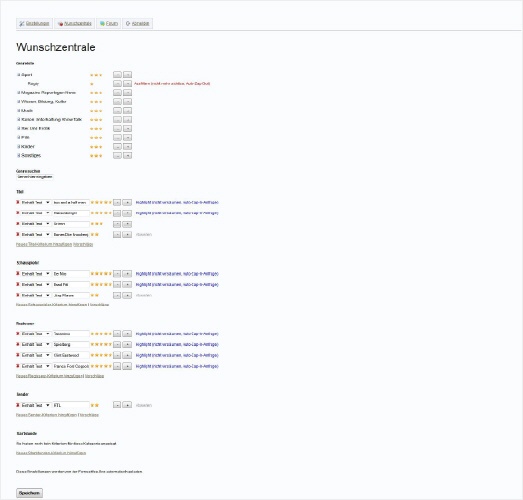The height and width of the screenshot is (500, 523).
Task: Expand the Sport genre tree
Action: coord(19,75)
